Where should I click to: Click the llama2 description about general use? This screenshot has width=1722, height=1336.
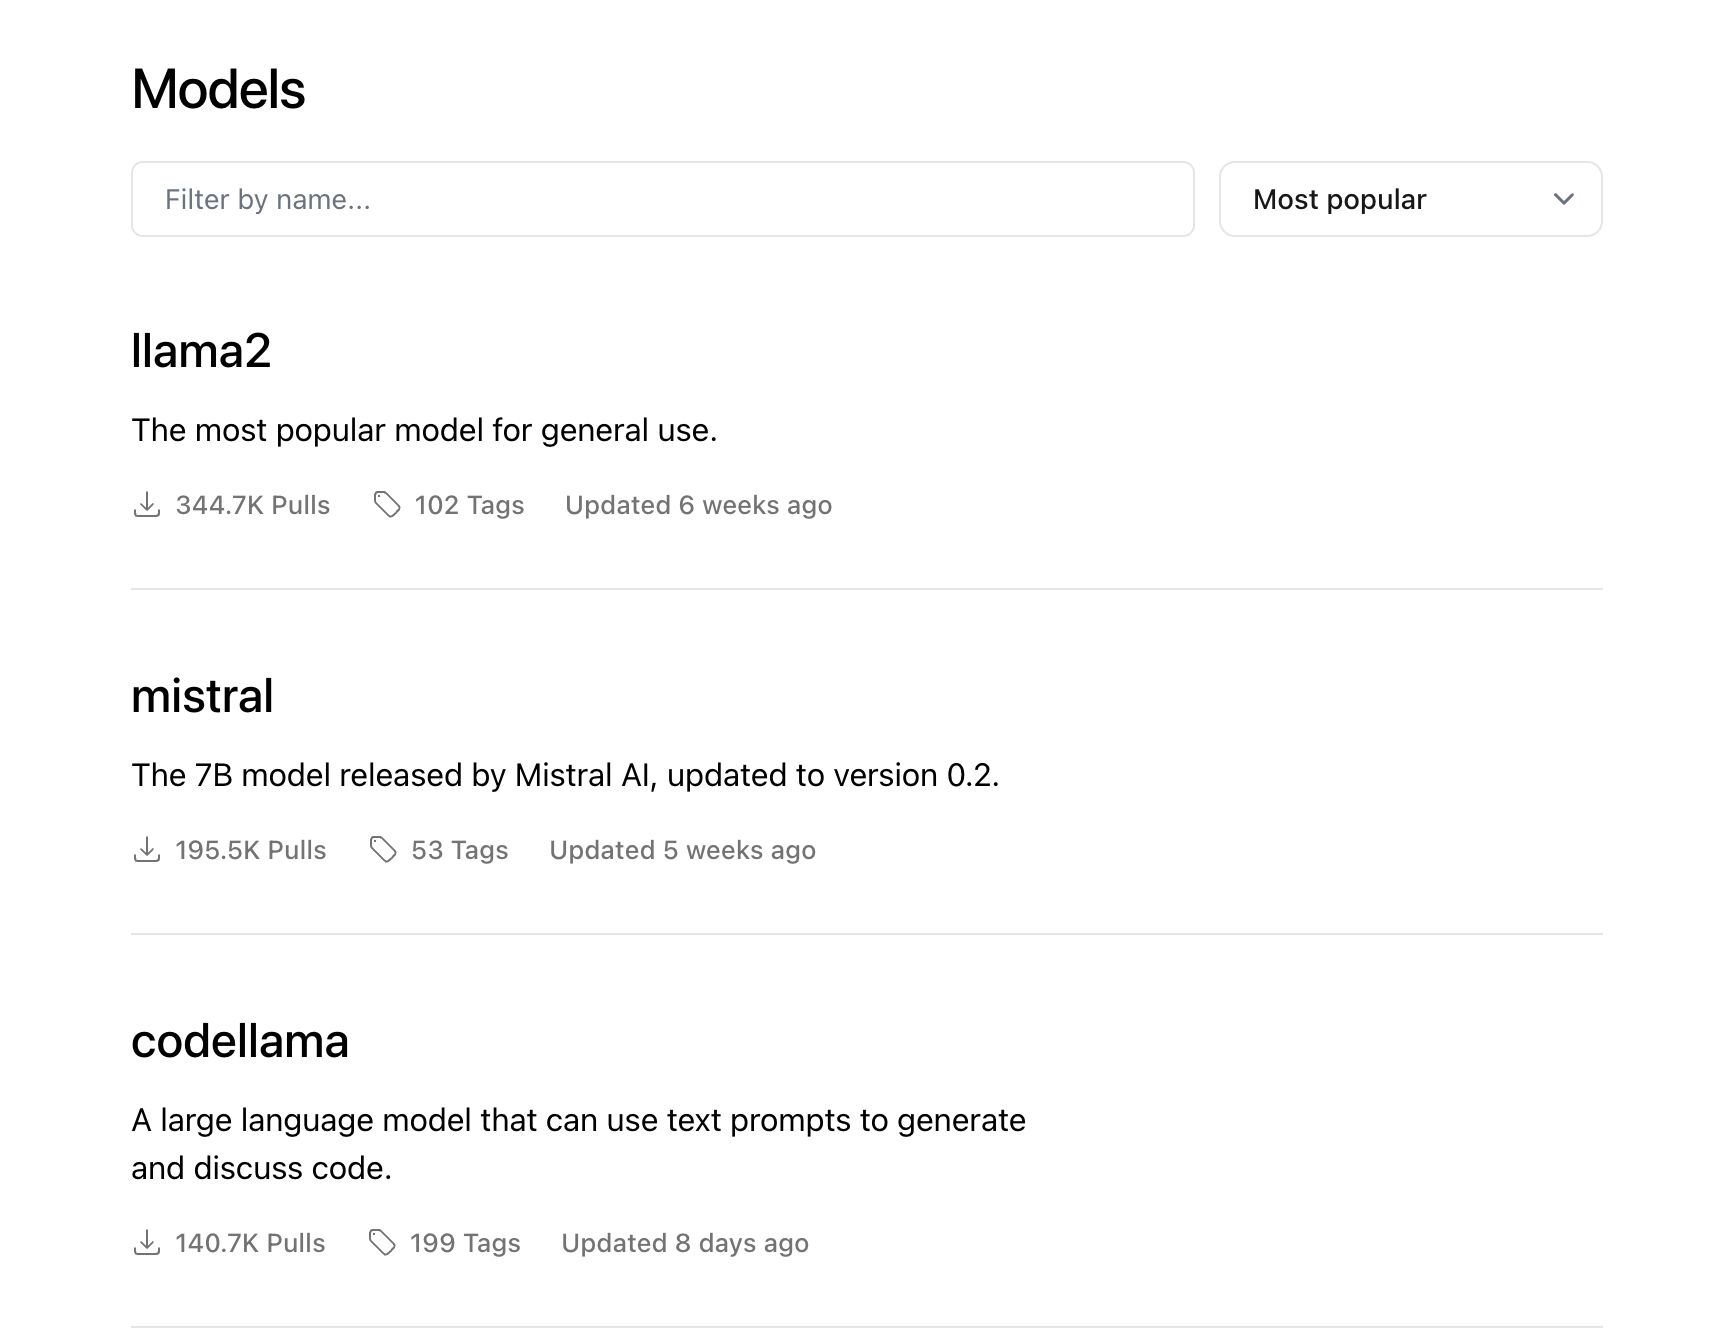[424, 430]
